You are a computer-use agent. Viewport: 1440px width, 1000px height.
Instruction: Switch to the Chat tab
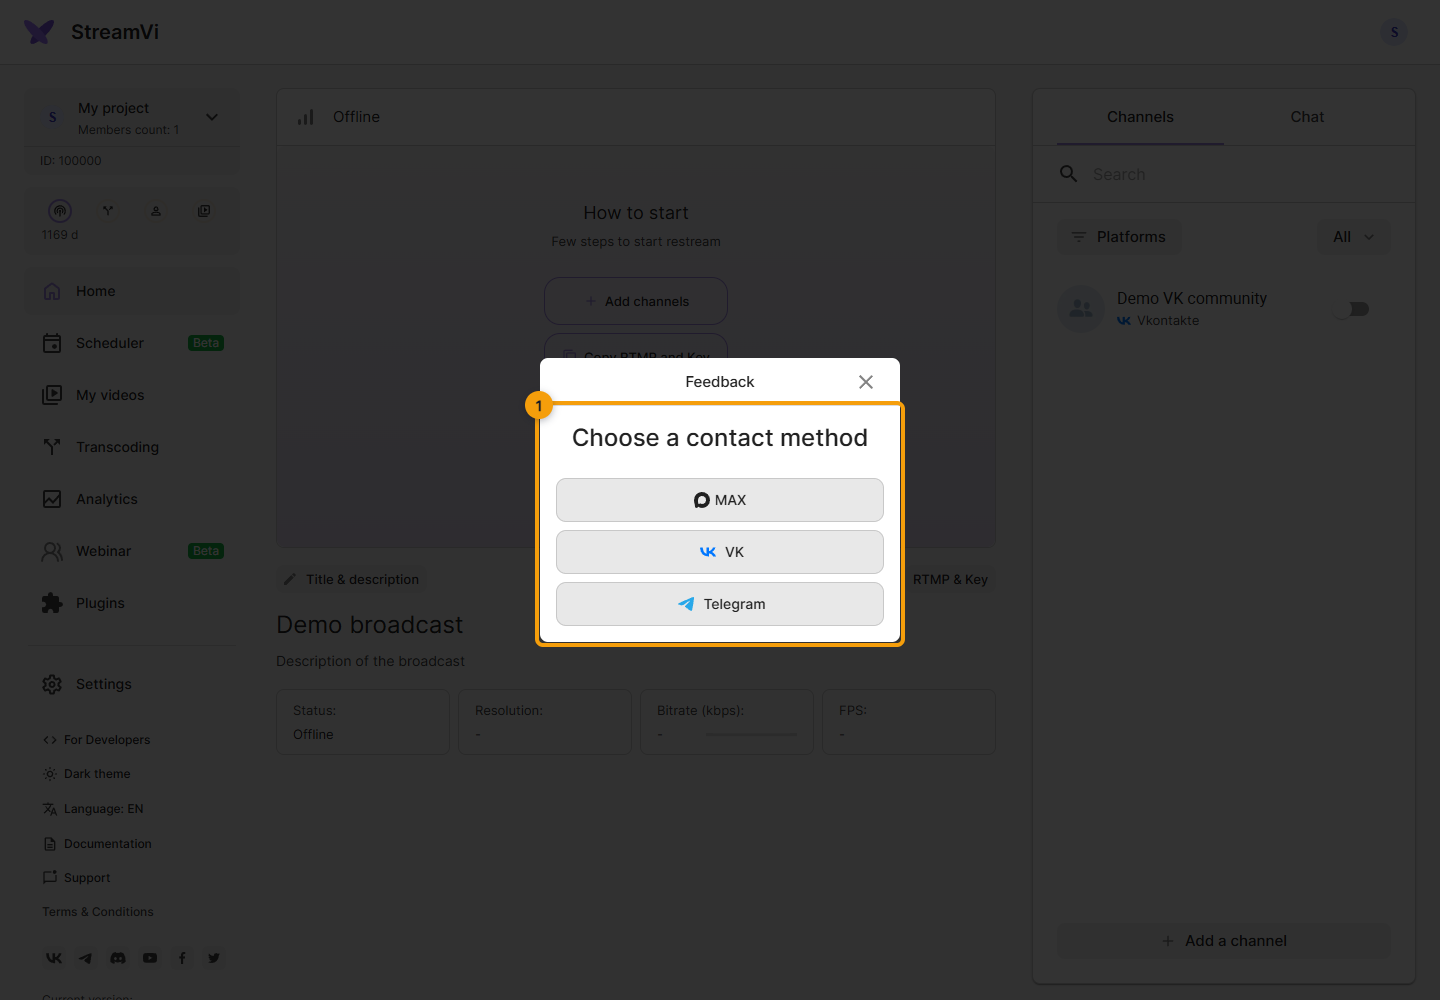[1307, 117]
